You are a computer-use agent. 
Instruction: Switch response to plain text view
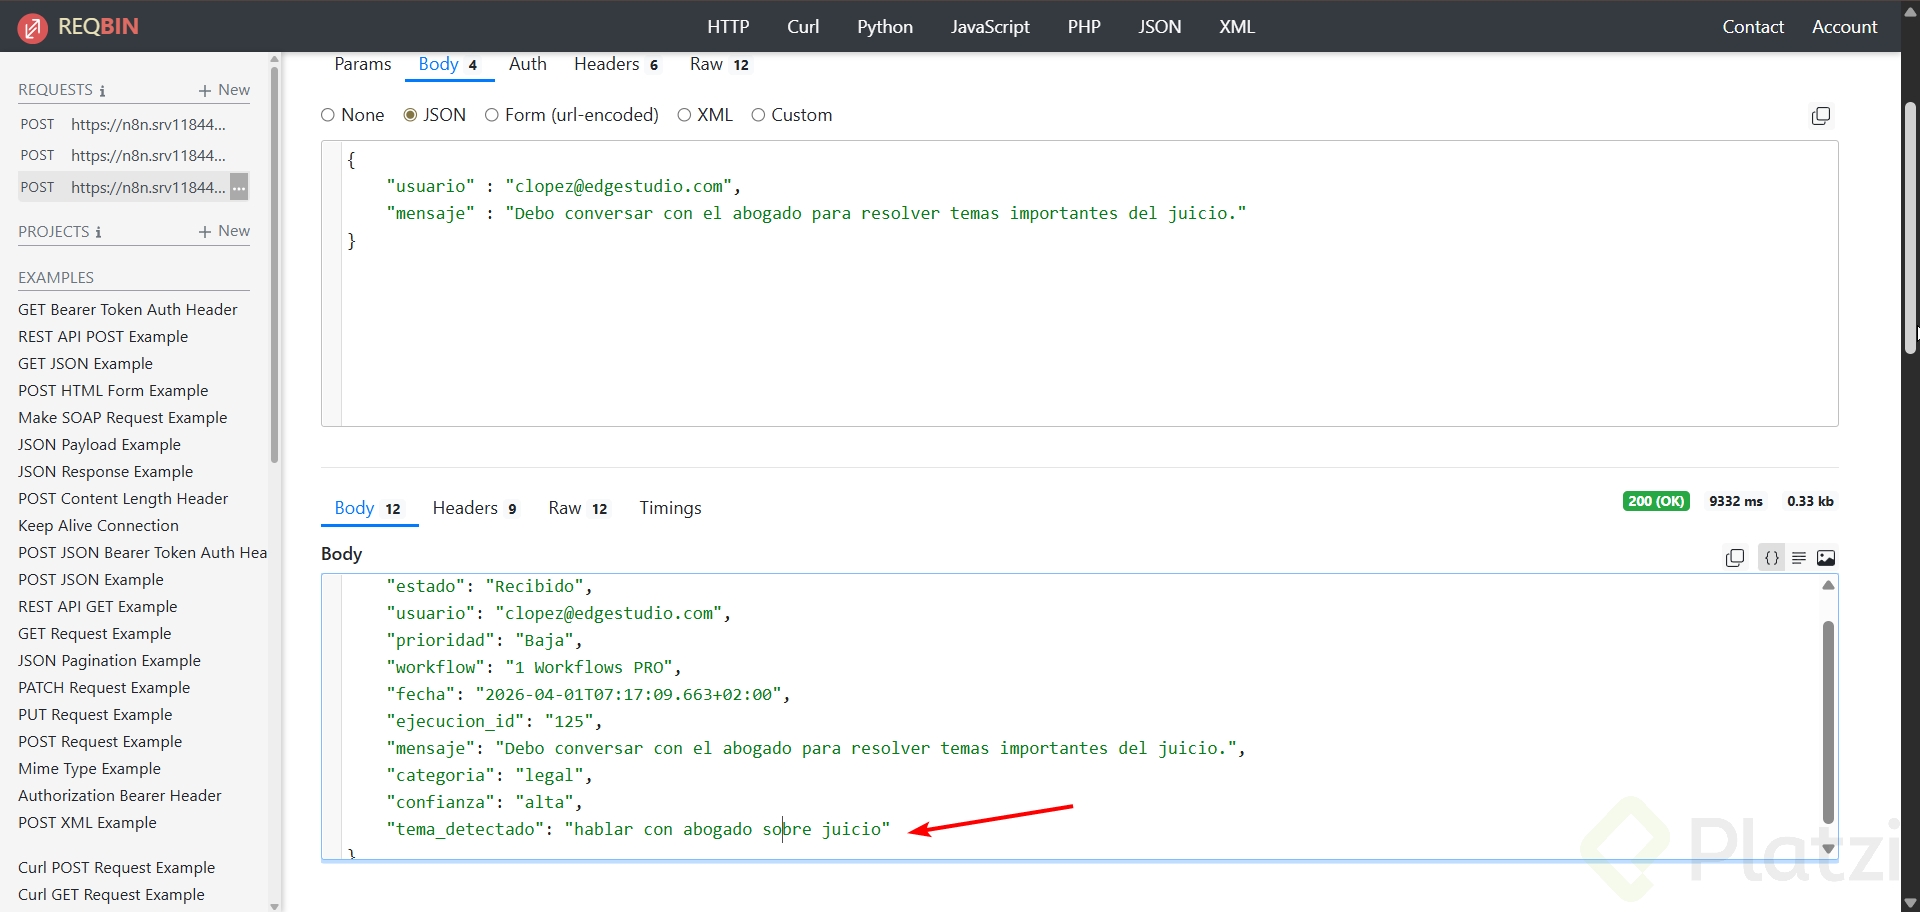click(1798, 558)
